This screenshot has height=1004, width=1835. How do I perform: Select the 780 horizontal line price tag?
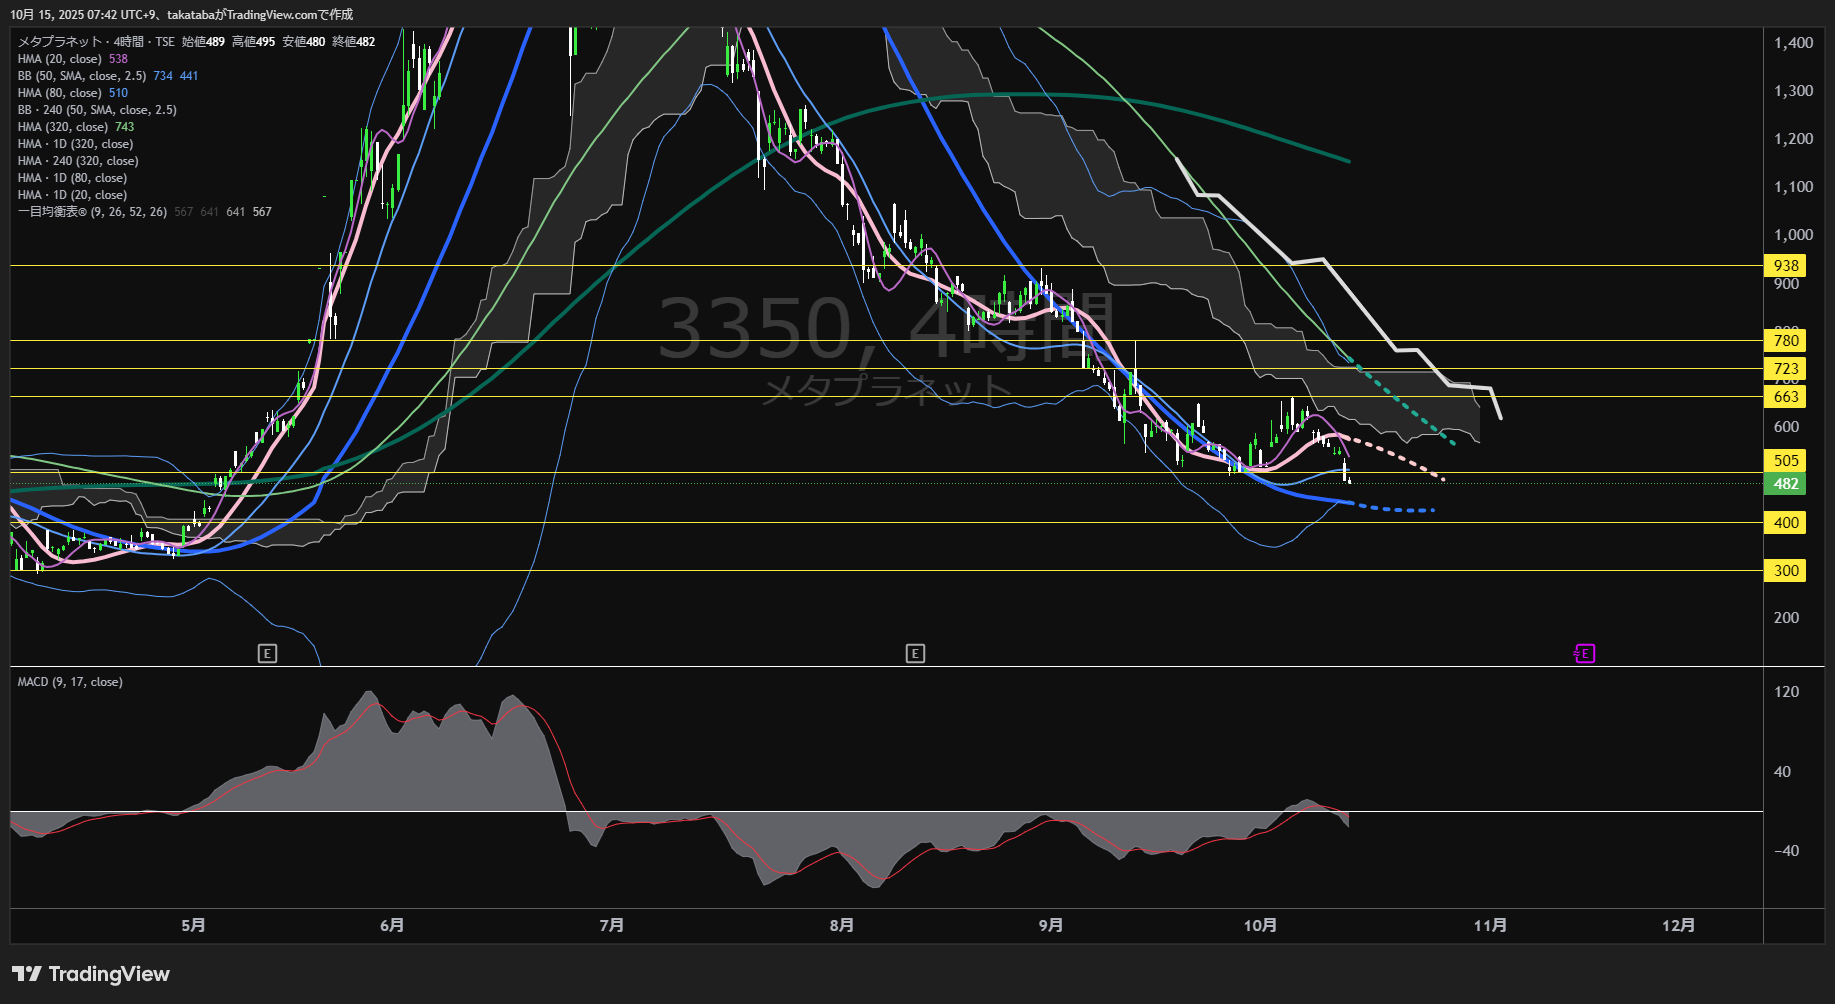pos(1786,341)
